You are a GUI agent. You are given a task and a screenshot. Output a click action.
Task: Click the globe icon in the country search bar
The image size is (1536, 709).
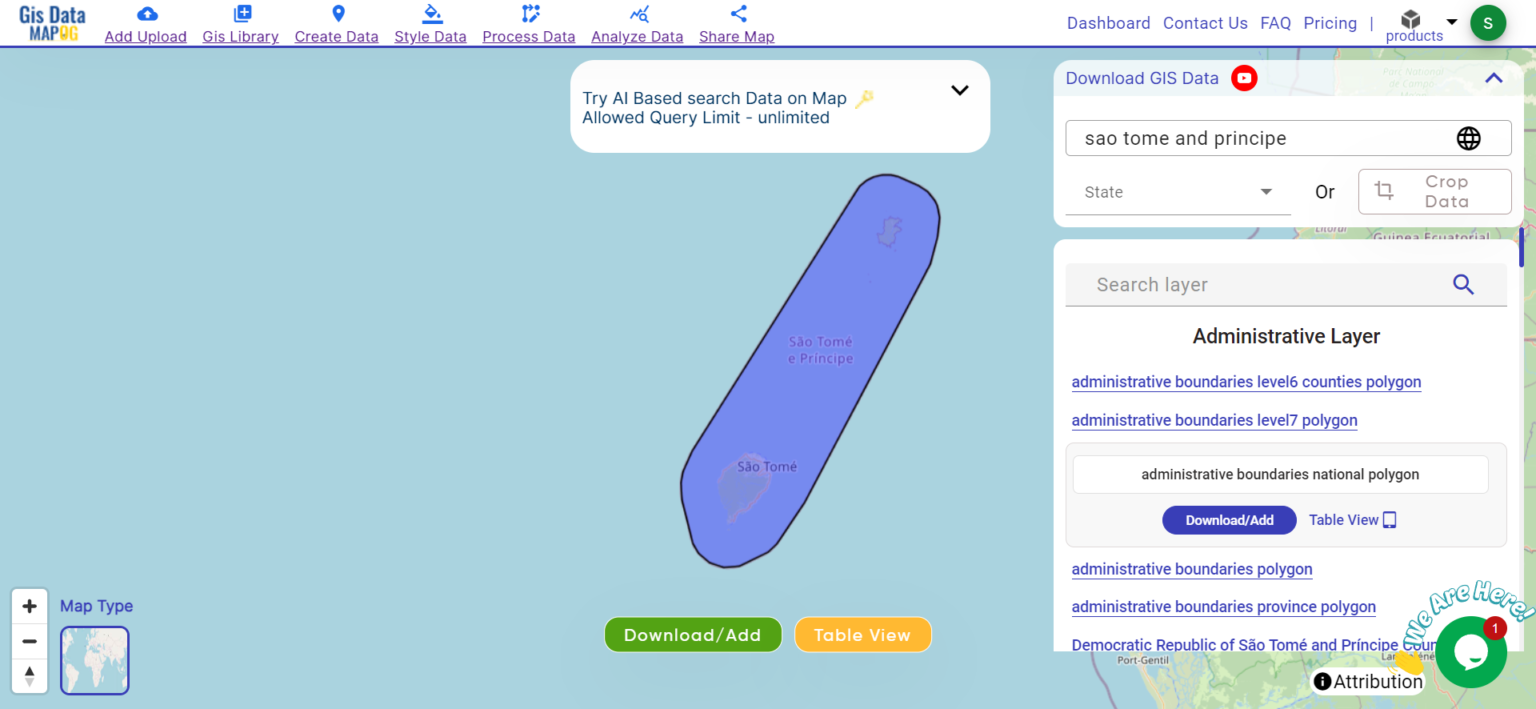click(x=1468, y=138)
